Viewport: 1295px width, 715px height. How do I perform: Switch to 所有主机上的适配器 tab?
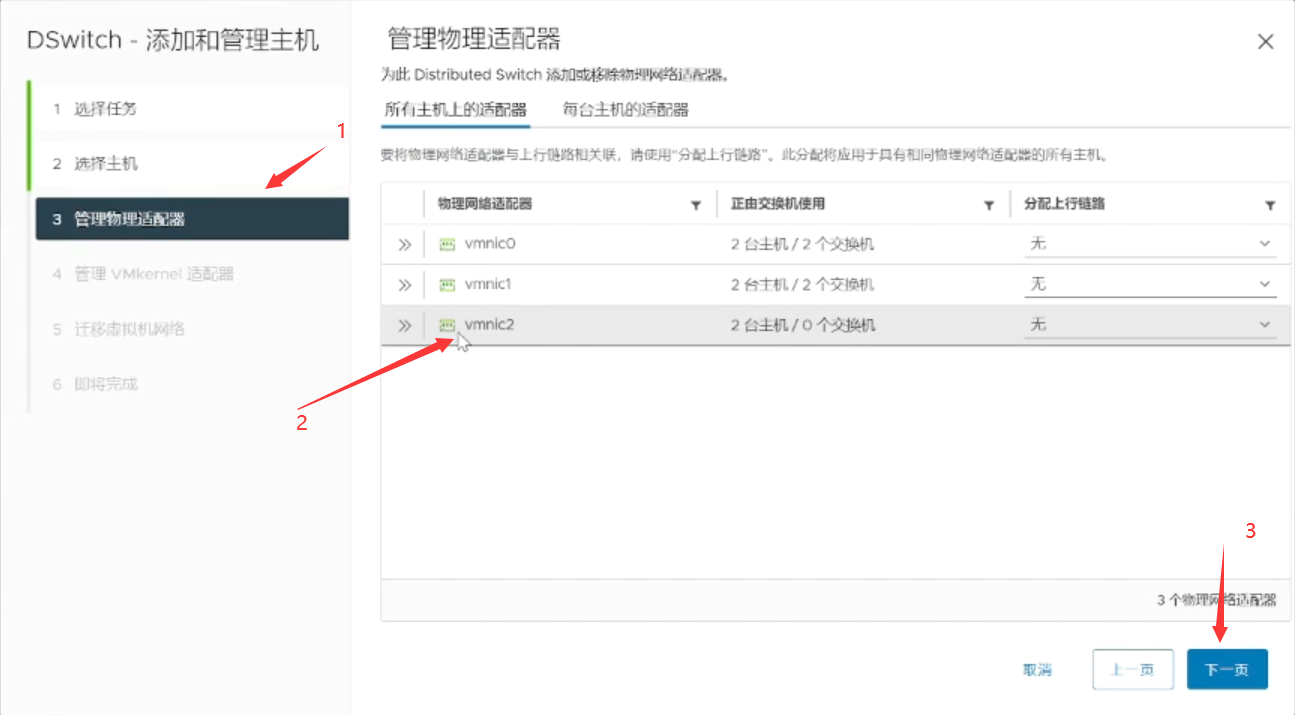tap(456, 110)
